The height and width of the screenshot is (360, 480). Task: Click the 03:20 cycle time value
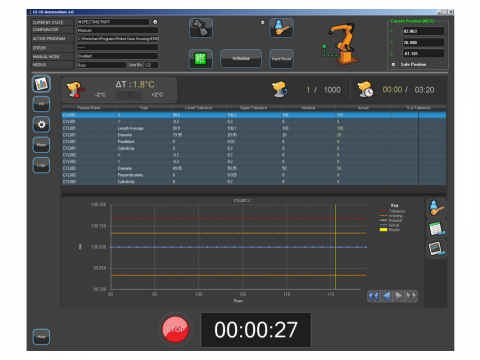424,90
